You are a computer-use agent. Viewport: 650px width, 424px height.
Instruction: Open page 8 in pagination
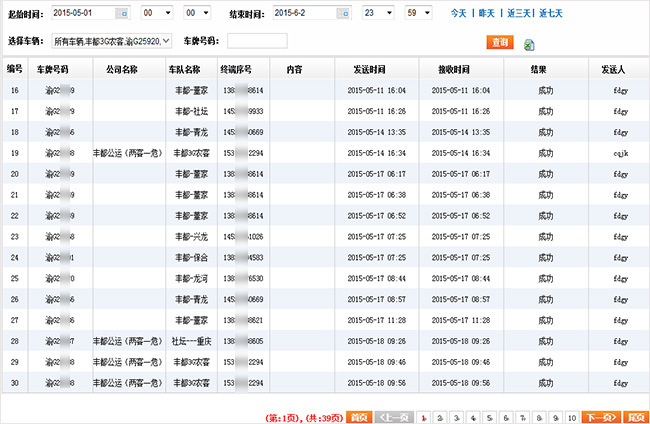pos(539,418)
